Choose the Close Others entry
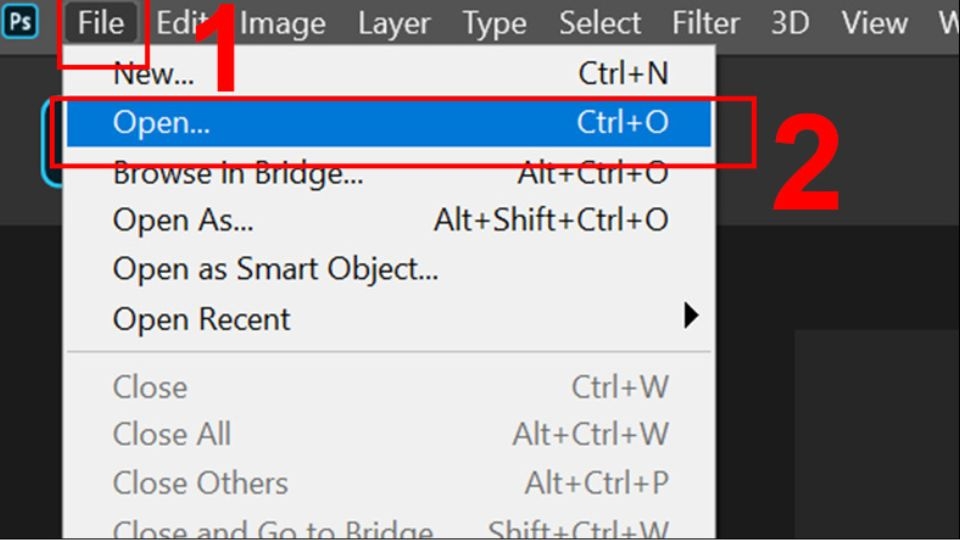This screenshot has width=960, height=540. click(200, 483)
